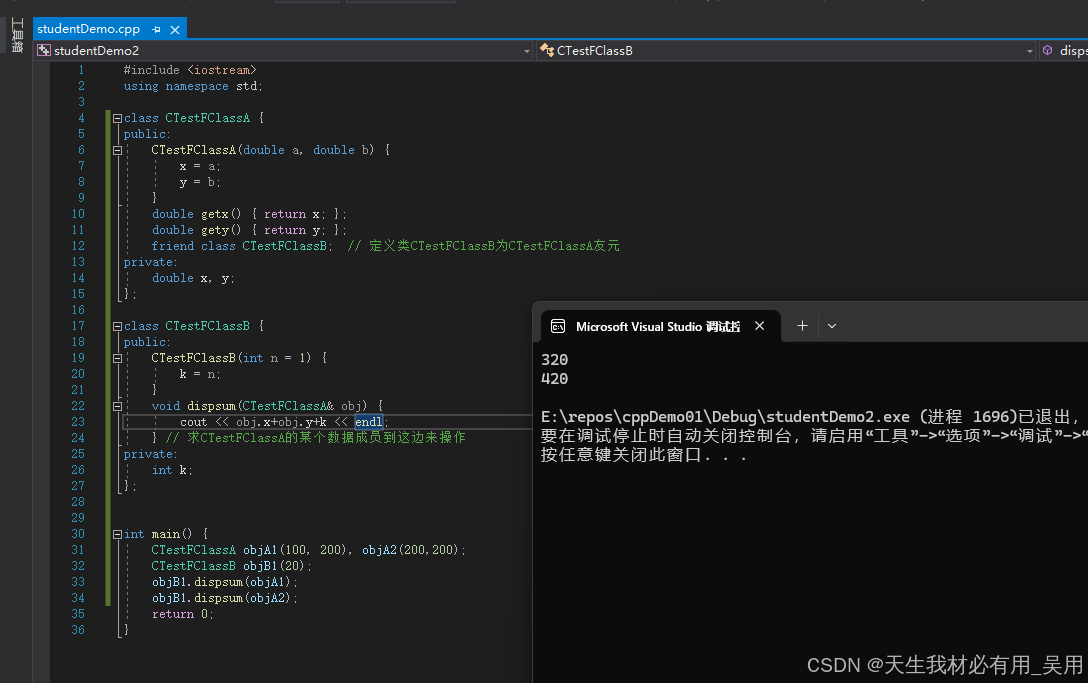Screen dimensions: 1088x683
Task: Collapse the class CTestFClassB block
Action: [x=117, y=326]
